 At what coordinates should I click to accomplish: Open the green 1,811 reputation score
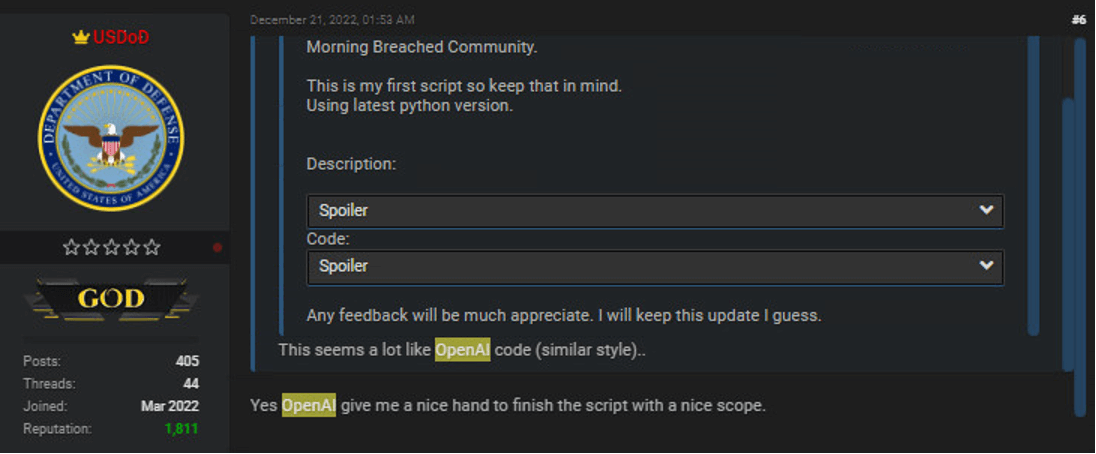click(x=180, y=428)
